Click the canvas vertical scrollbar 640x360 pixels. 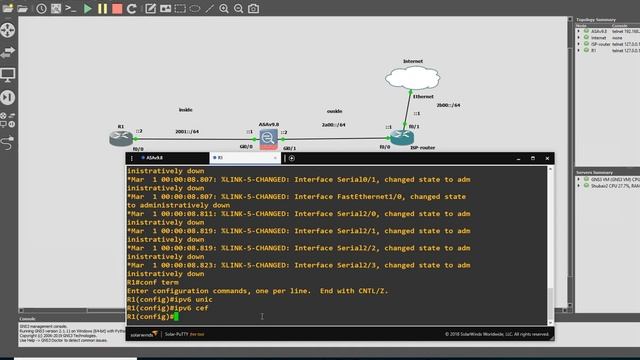(x=570, y=163)
